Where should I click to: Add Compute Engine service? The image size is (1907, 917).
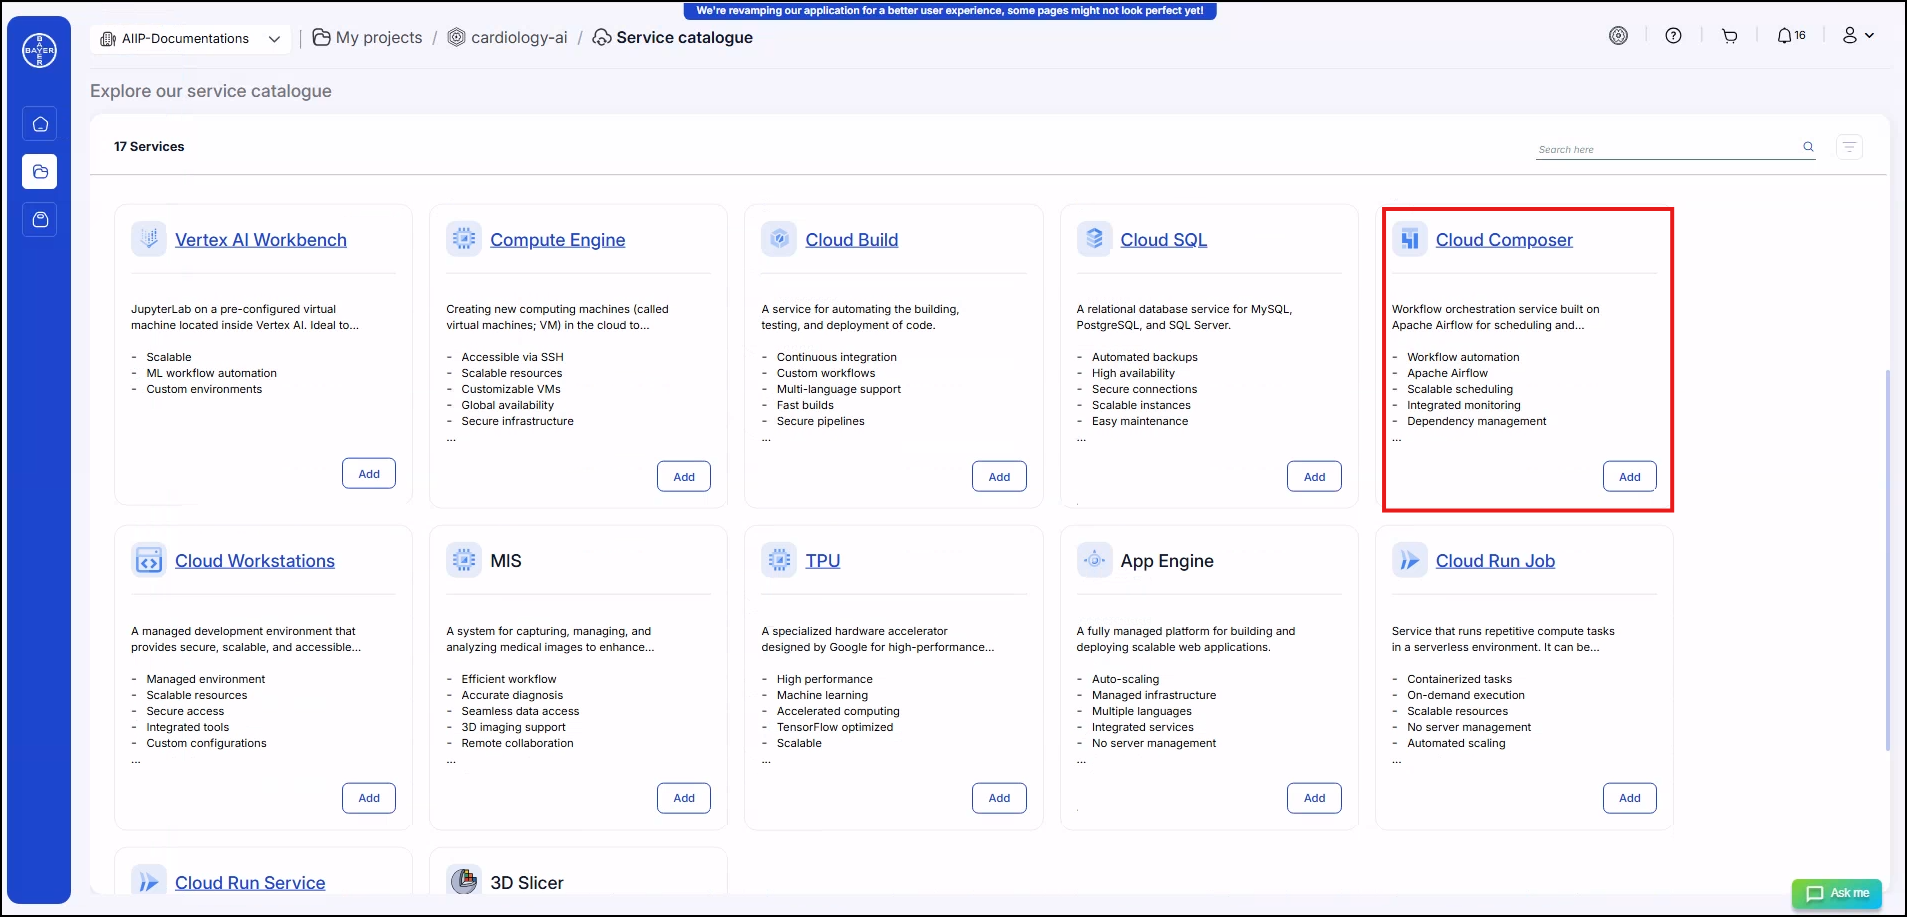[x=684, y=477]
